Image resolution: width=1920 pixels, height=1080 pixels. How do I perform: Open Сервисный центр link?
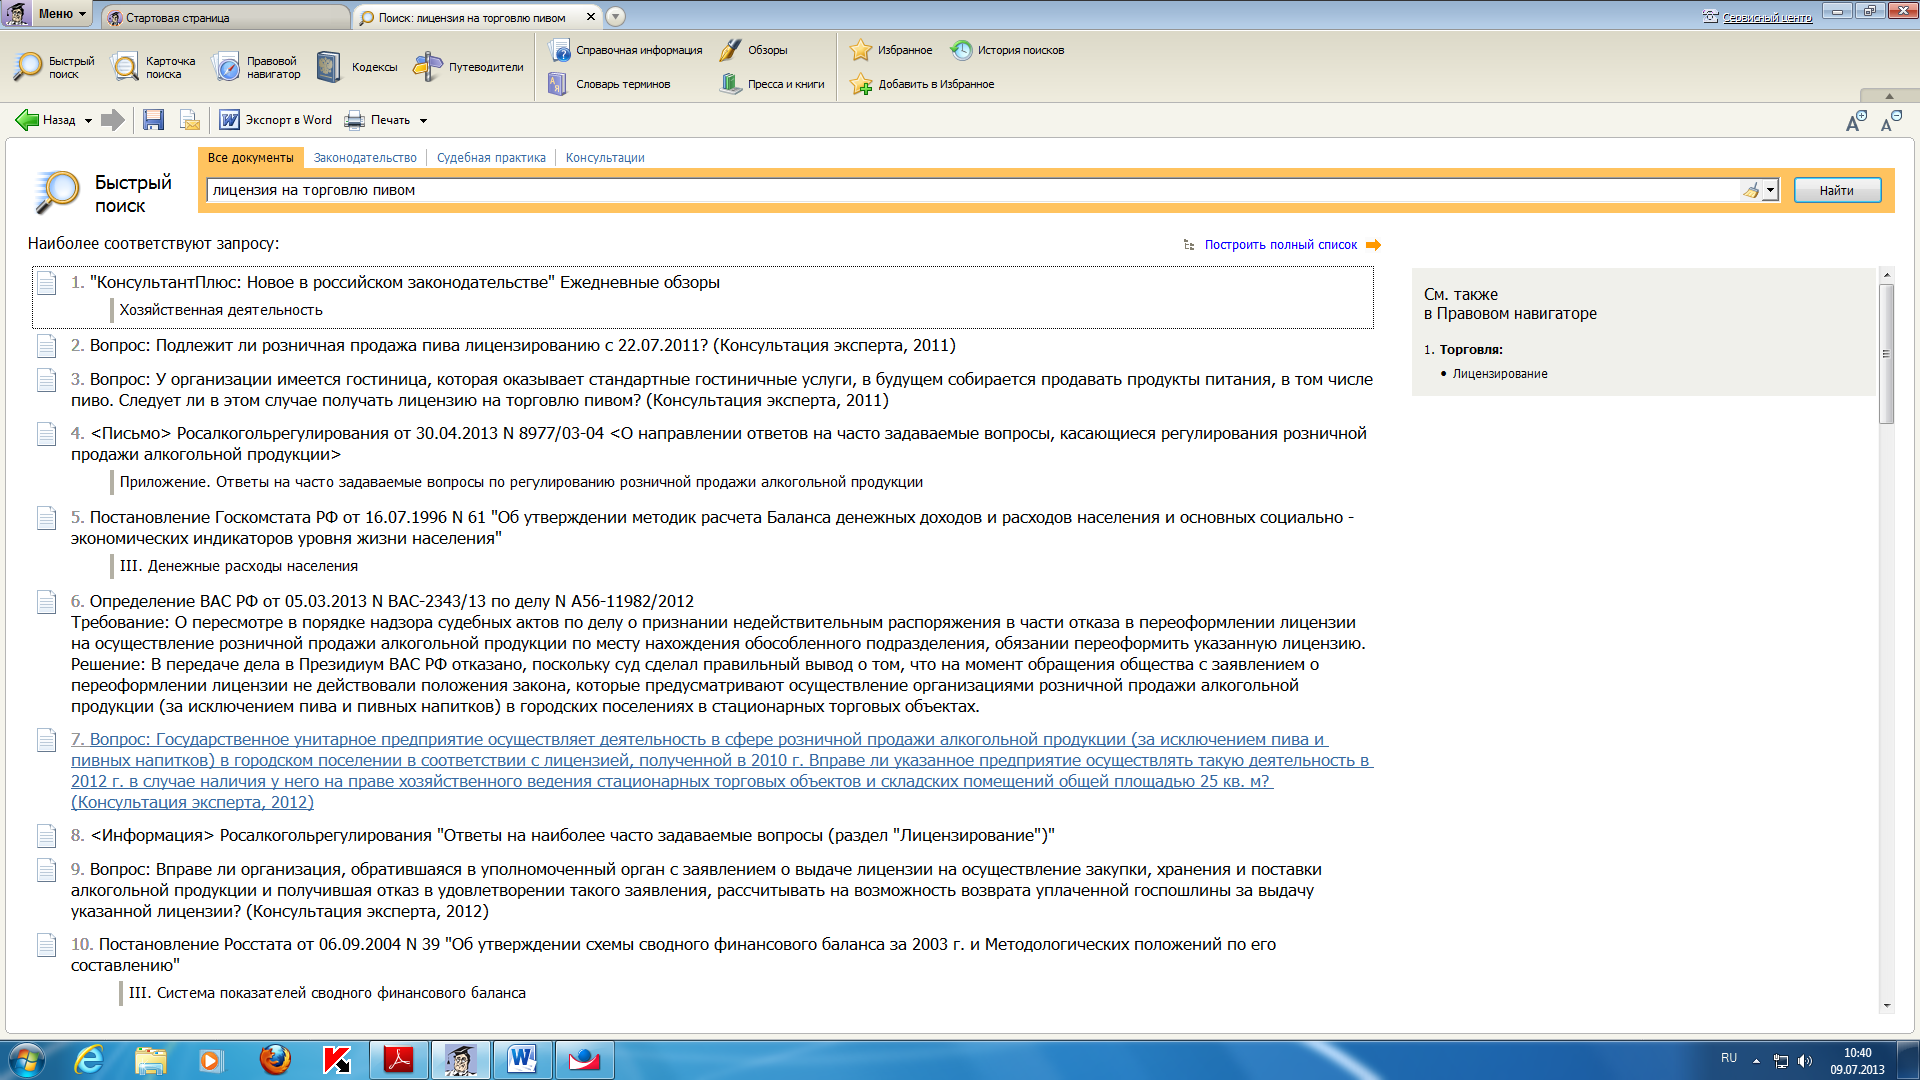[1767, 17]
